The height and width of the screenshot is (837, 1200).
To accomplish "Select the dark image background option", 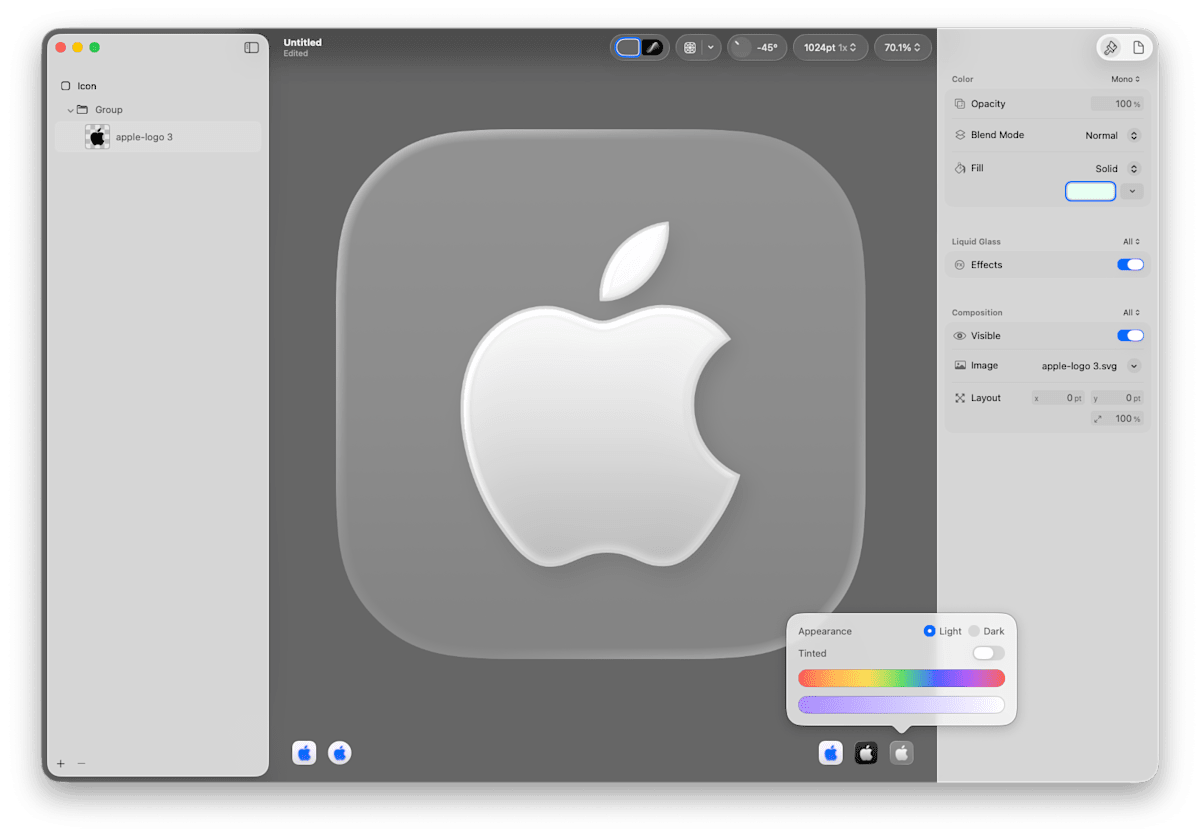I will pyautogui.click(x=652, y=47).
